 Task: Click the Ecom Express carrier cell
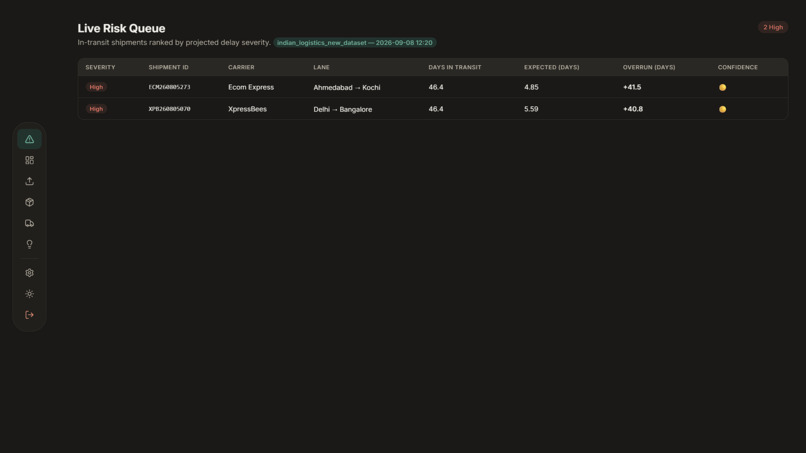coord(251,87)
